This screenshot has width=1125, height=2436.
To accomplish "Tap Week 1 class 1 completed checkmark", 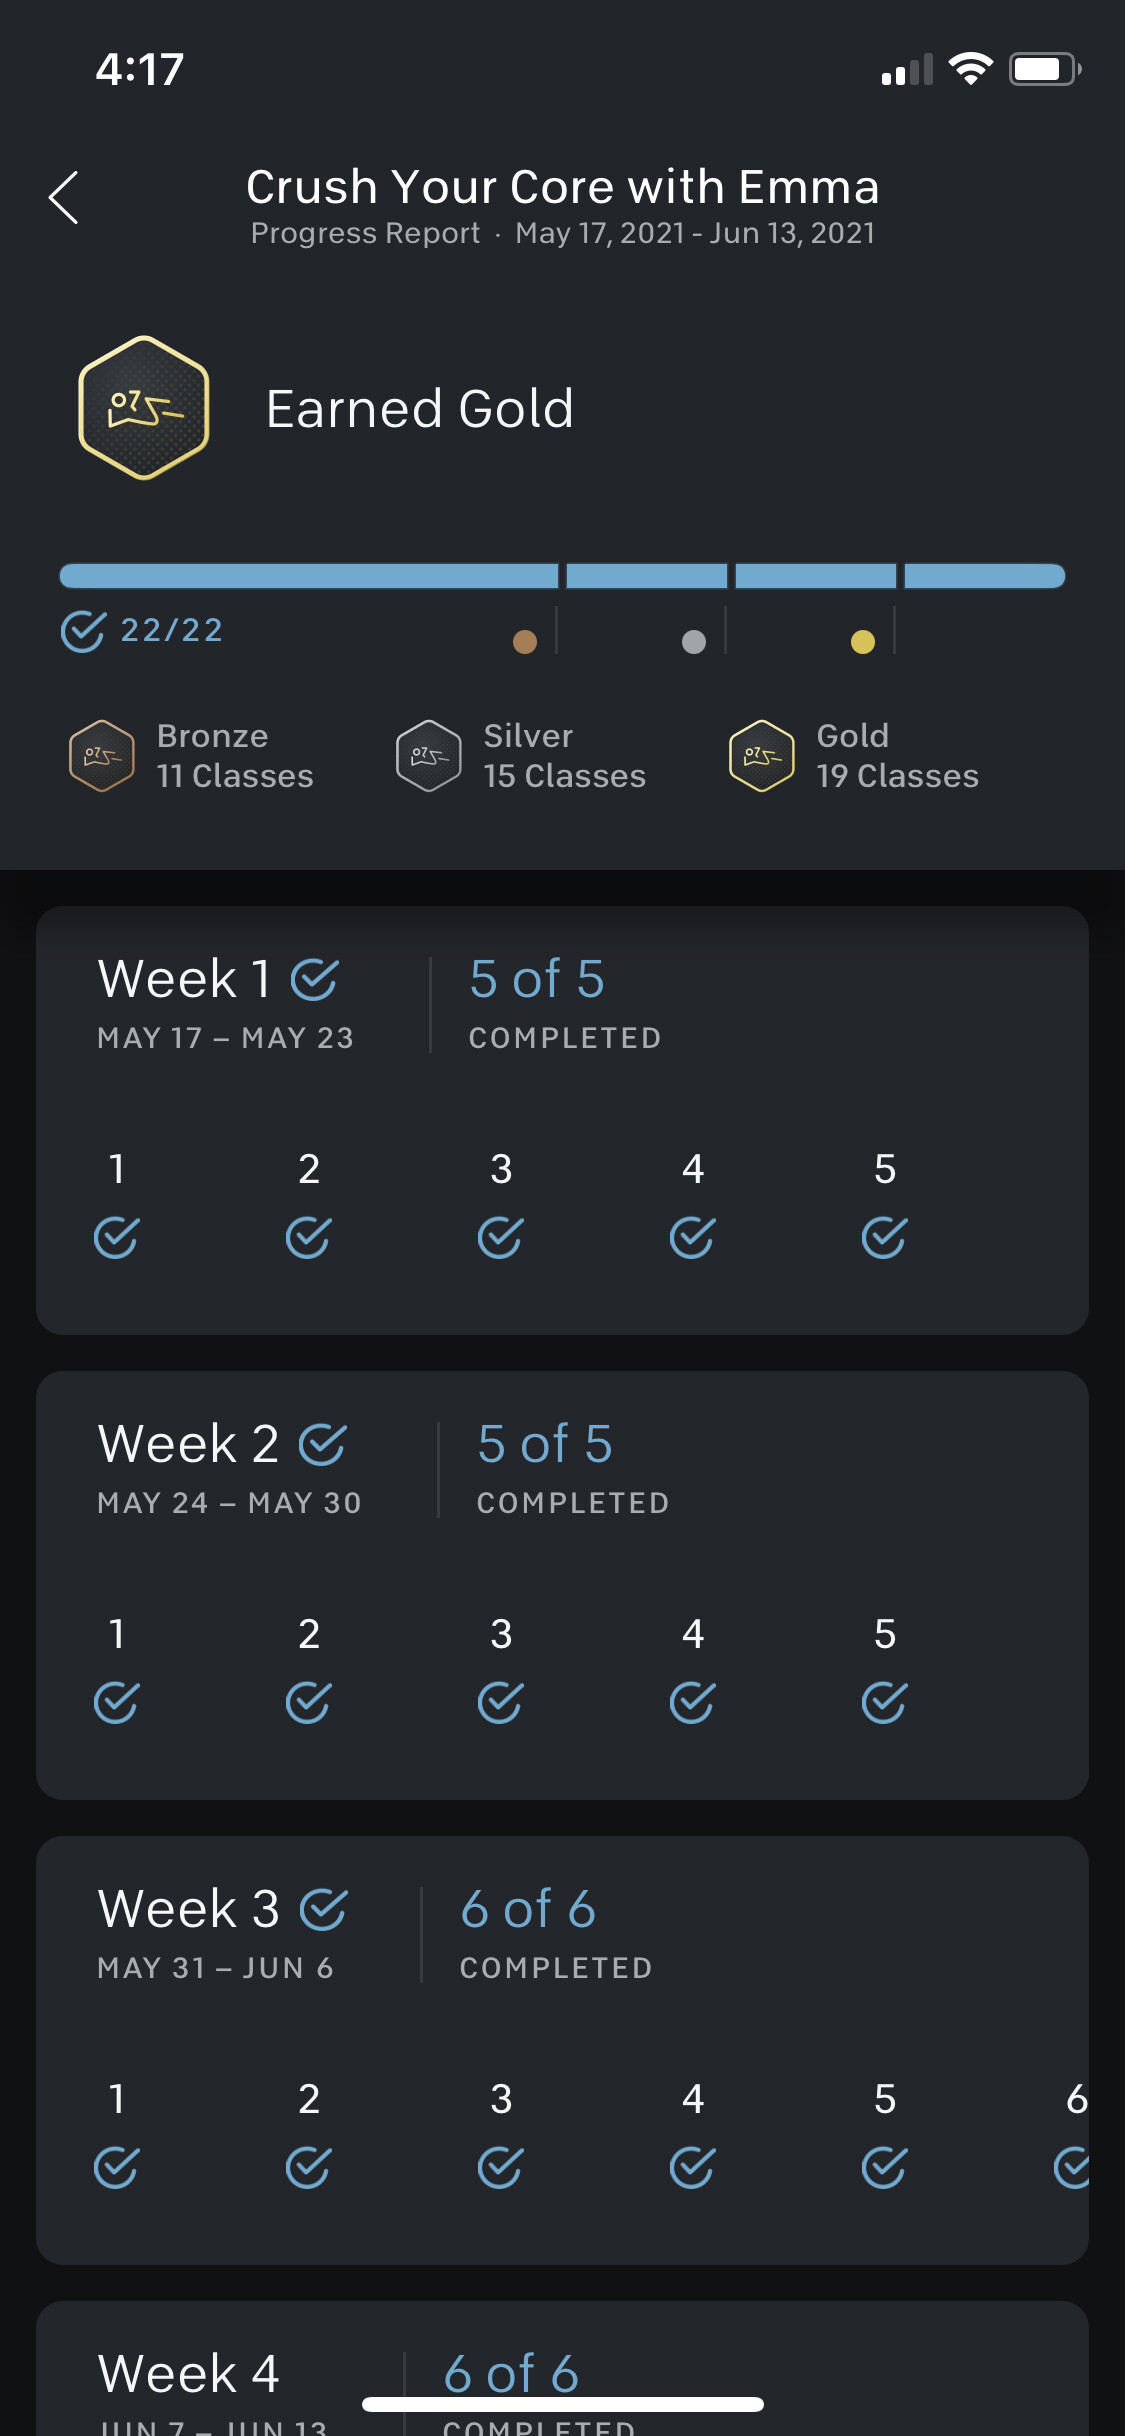I will (x=116, y=1238).
